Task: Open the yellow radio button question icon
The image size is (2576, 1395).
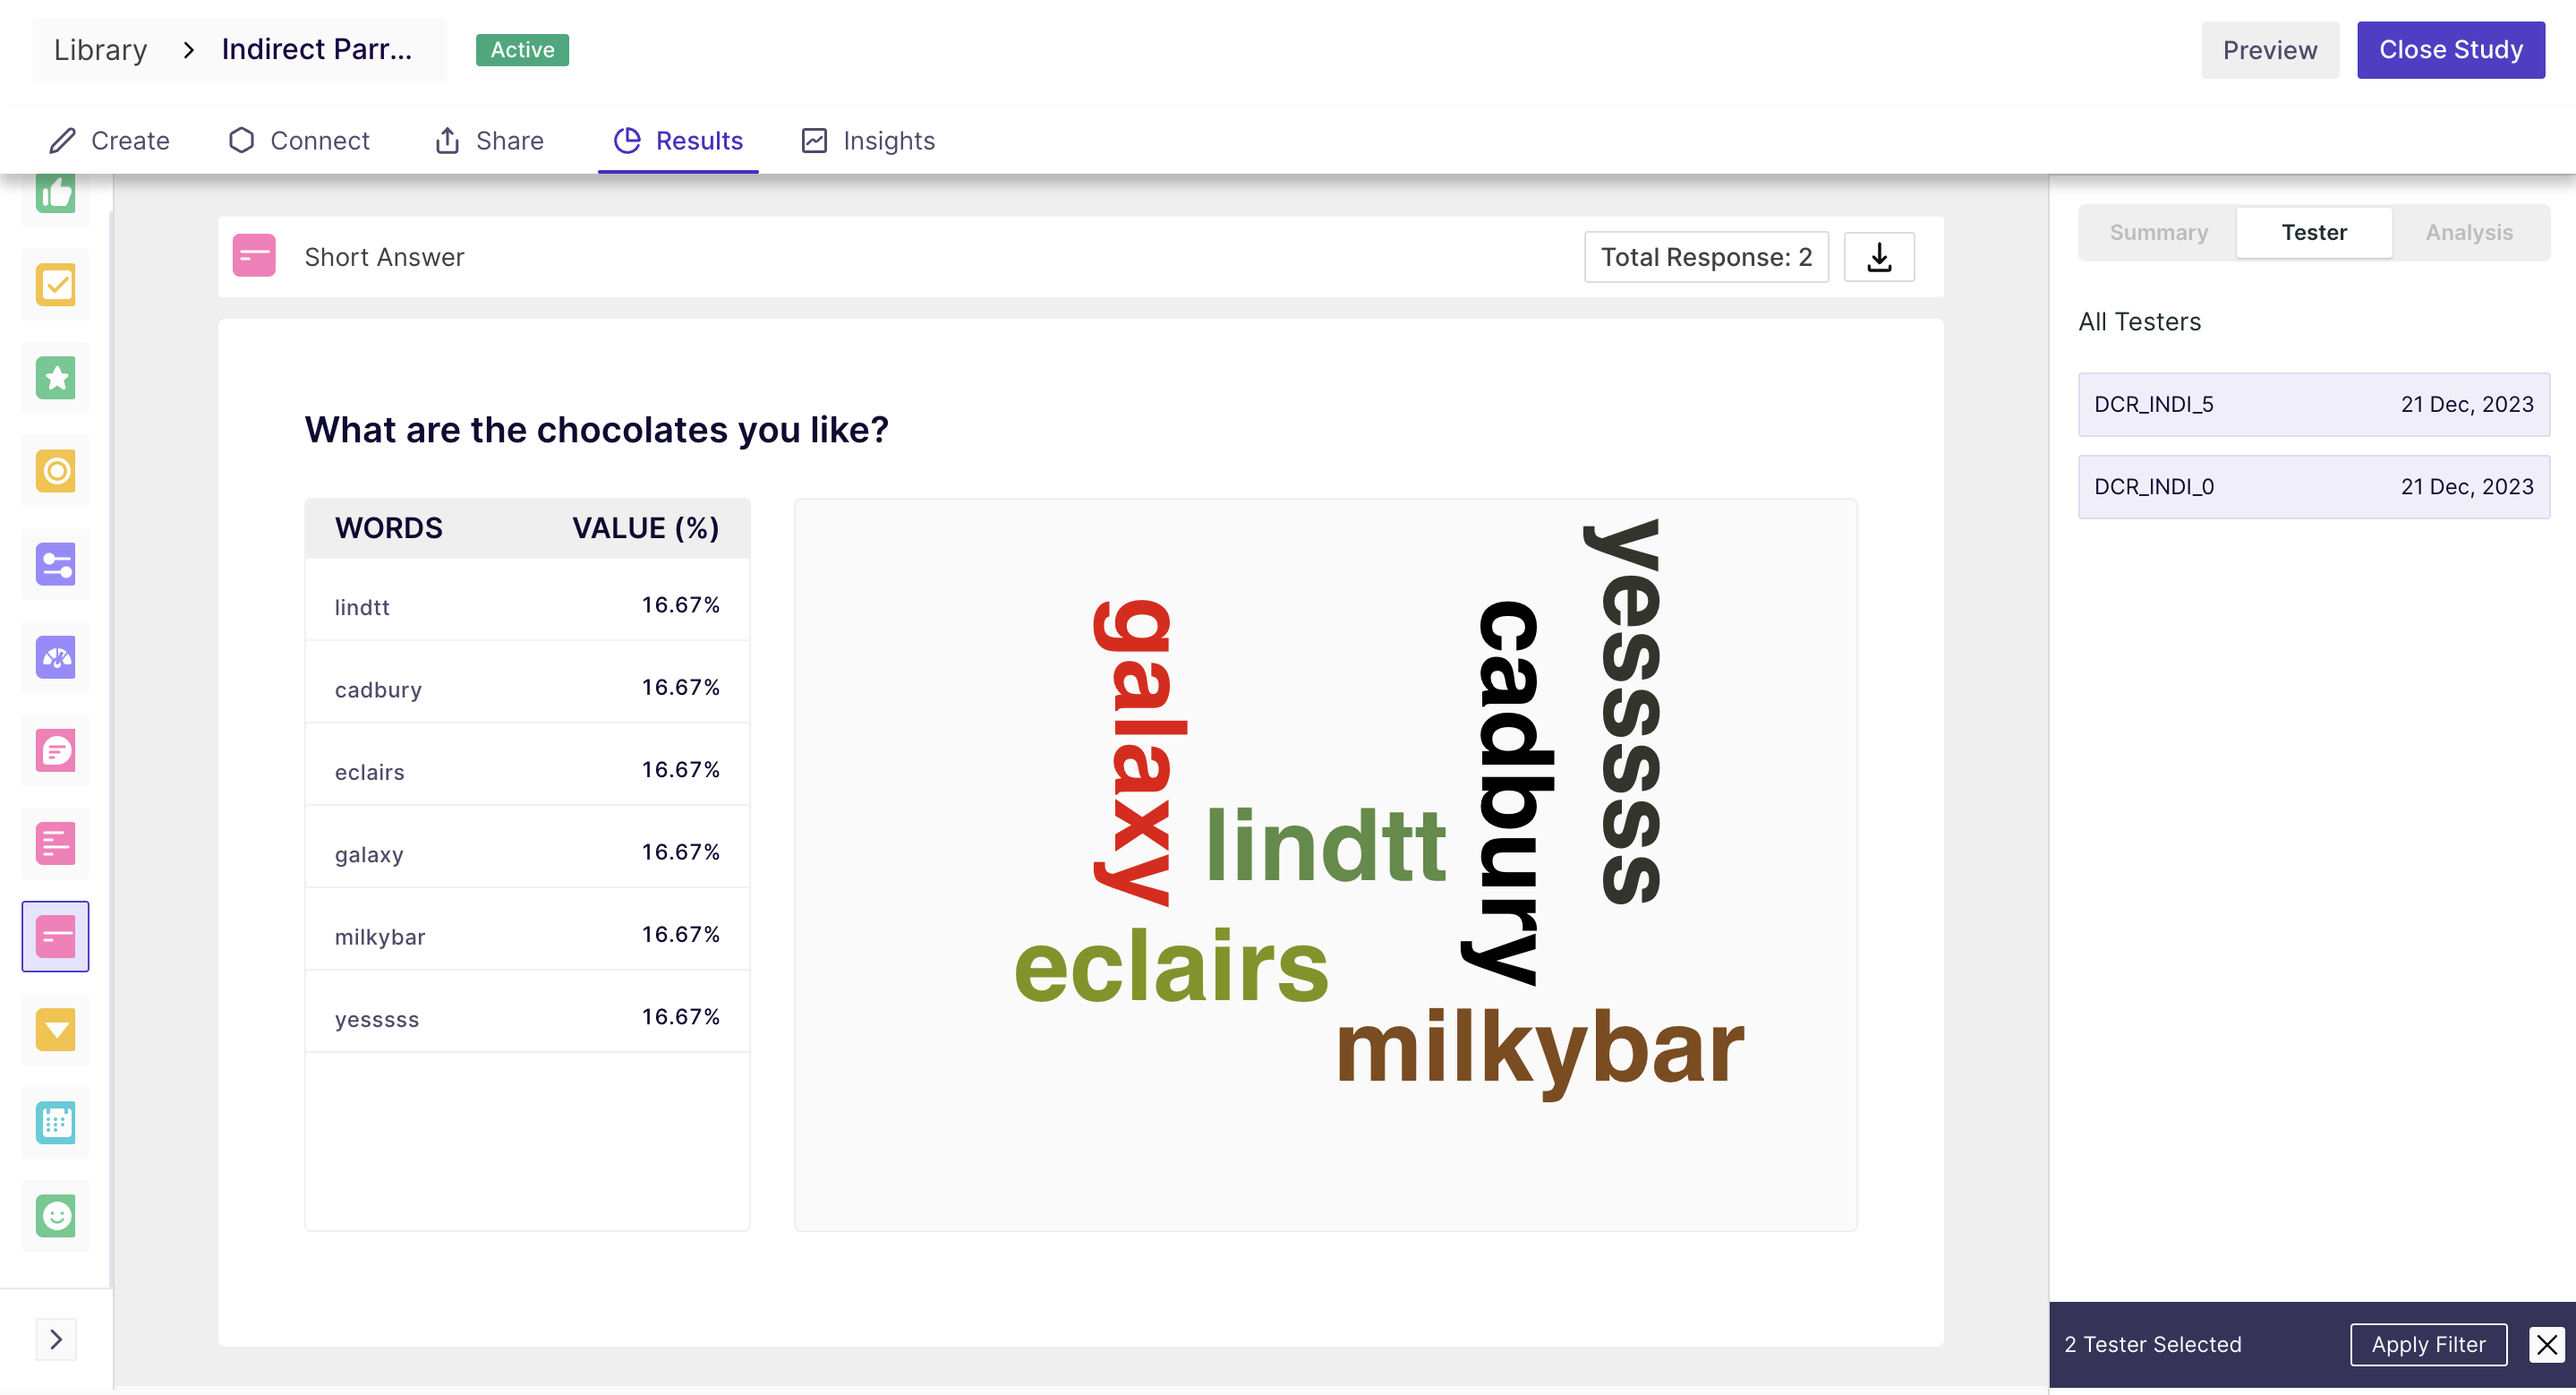Action: (56, 471)
